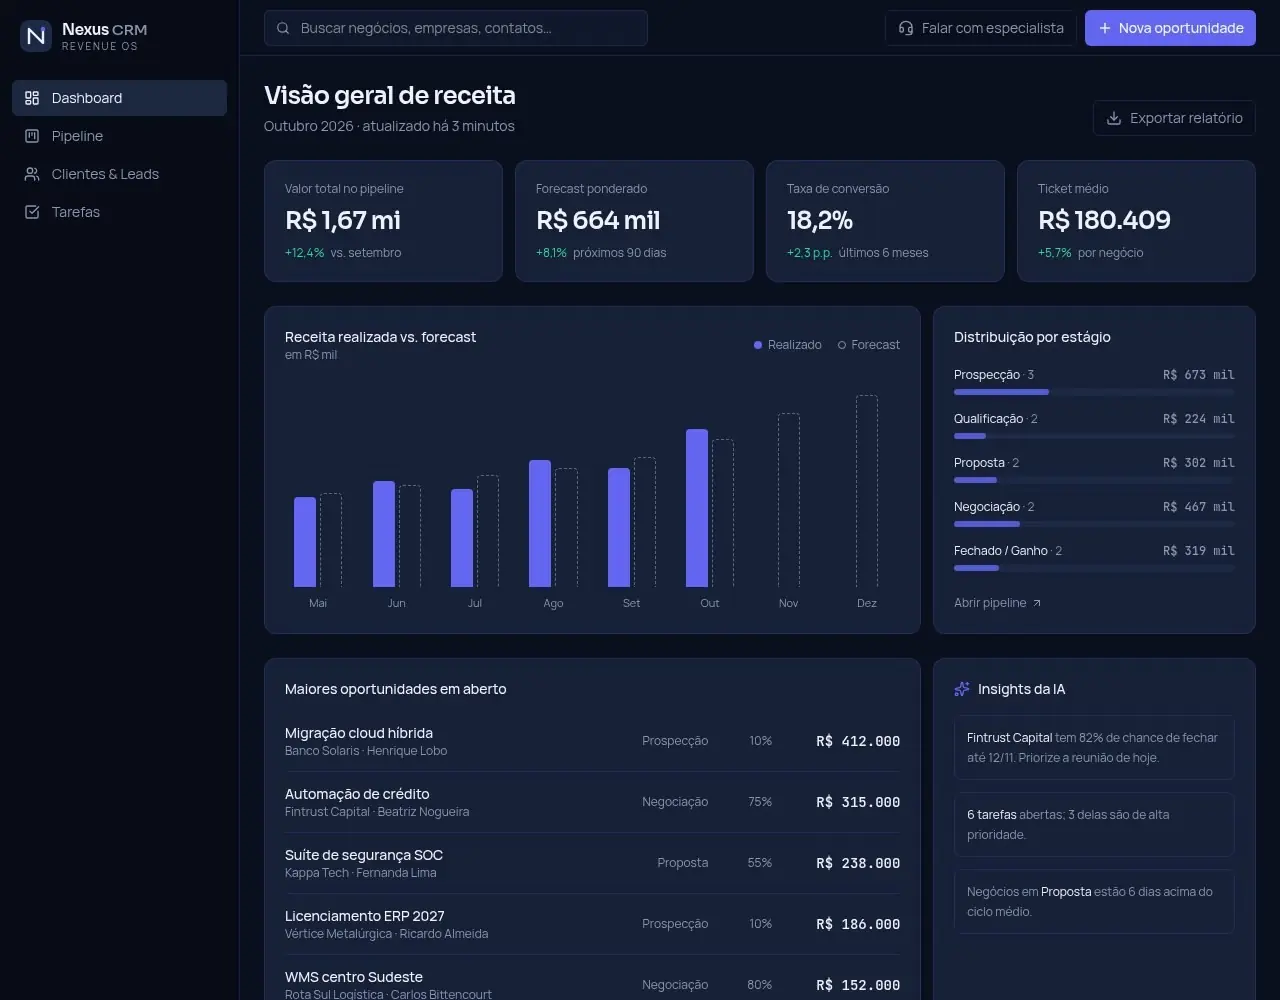Viewport: 1280px width, 1000px height.
Task: Click the 6 tarefas abertas insight
Action: 1094,825
